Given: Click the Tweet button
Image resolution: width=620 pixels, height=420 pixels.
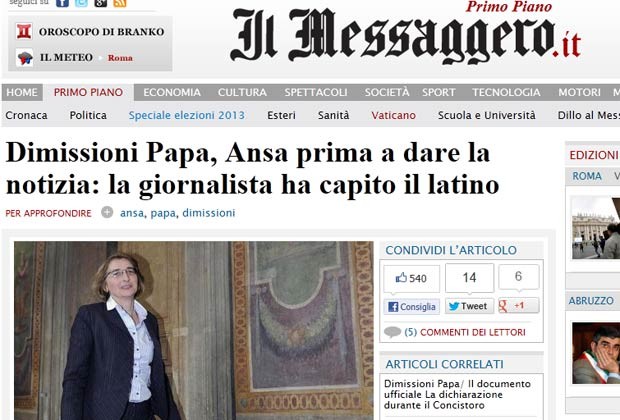Looking at the screenshot, I should [469, 306].
